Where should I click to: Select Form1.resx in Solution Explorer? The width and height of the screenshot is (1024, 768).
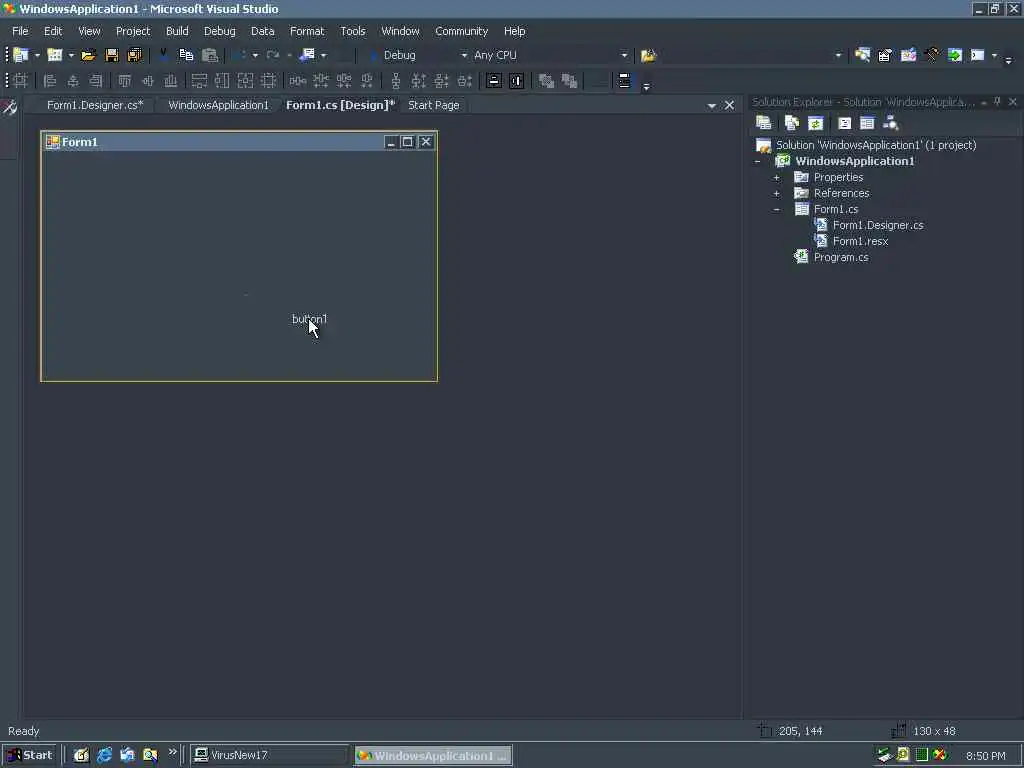click(x=860, y=241)
